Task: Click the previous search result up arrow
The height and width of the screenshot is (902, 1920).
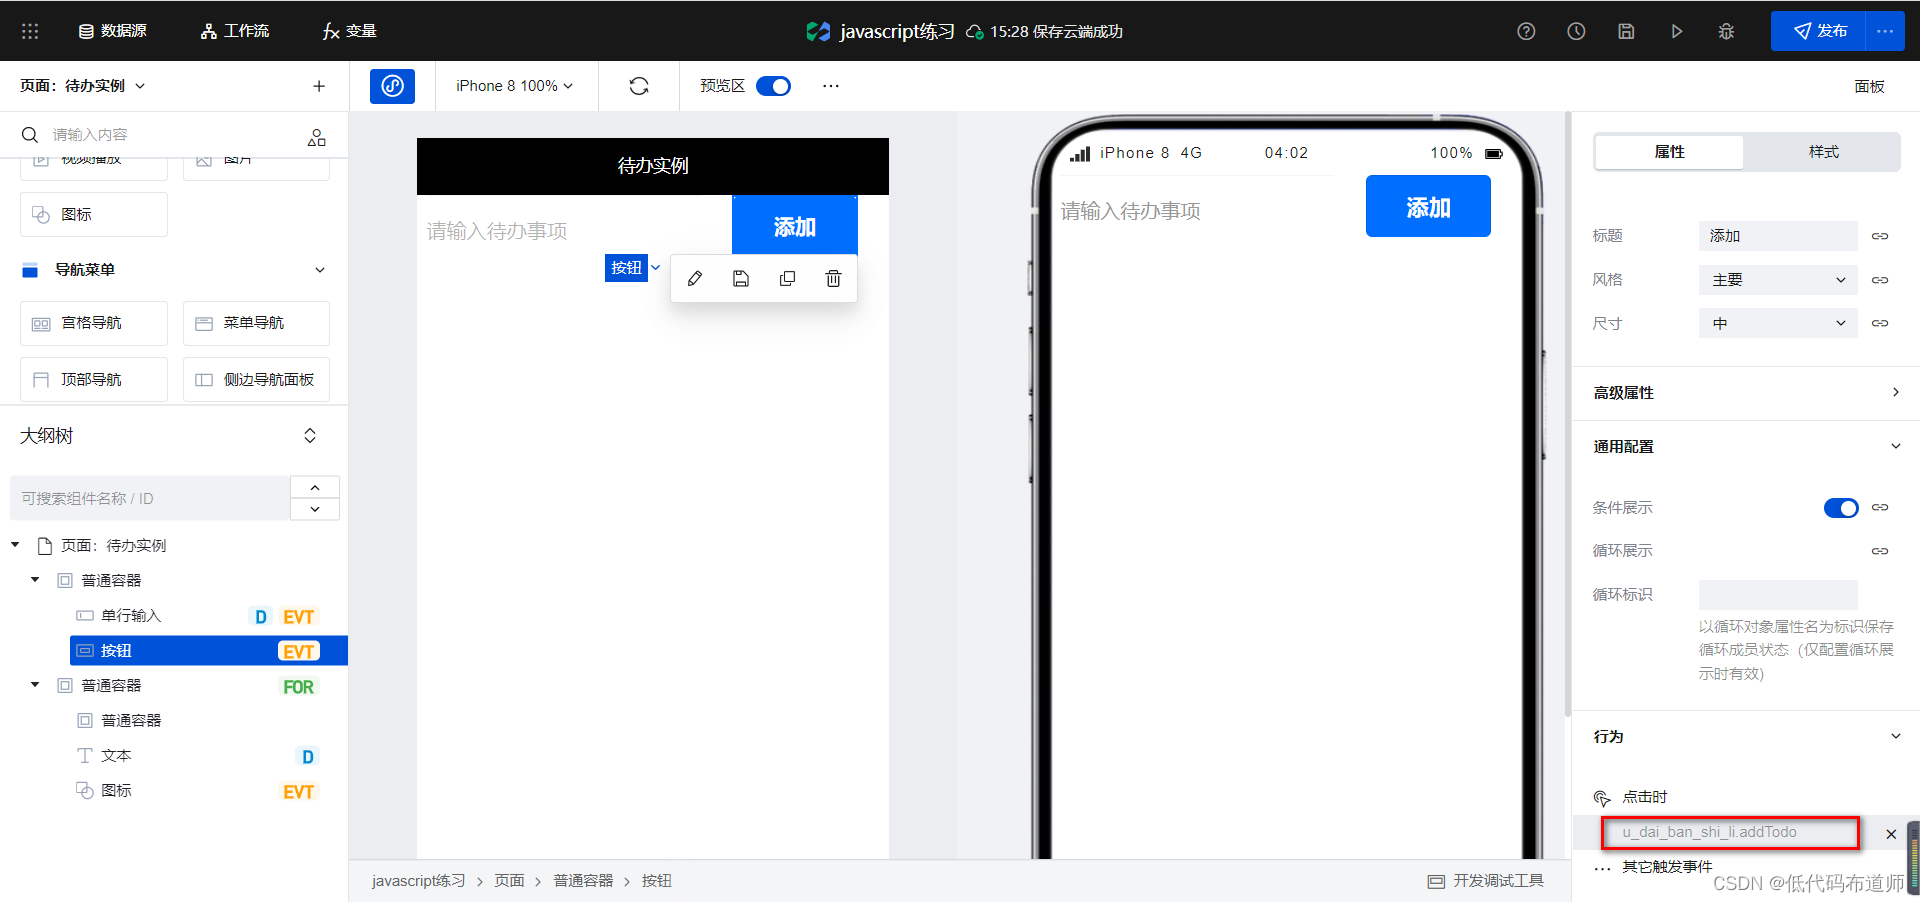Action: click(315, 487)
